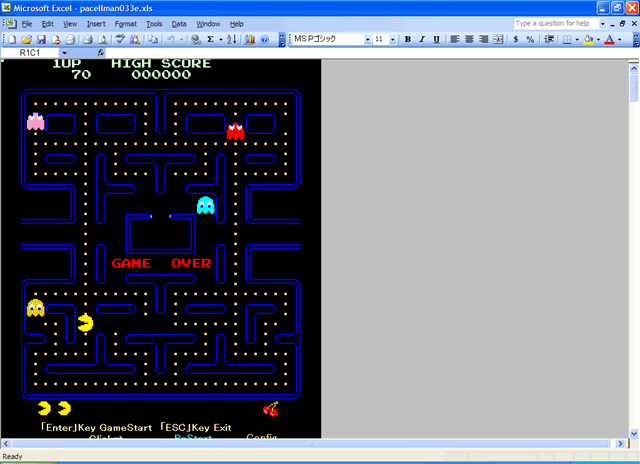Open the Data menu

coord(179,23)
